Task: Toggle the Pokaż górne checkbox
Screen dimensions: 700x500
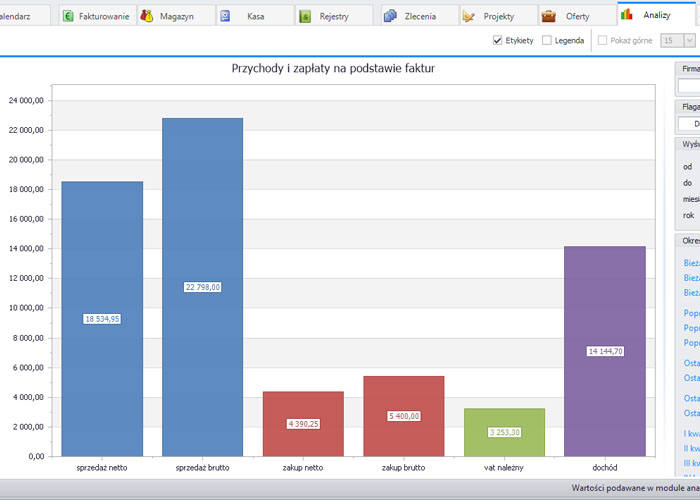Action: (x=602, y=40)
